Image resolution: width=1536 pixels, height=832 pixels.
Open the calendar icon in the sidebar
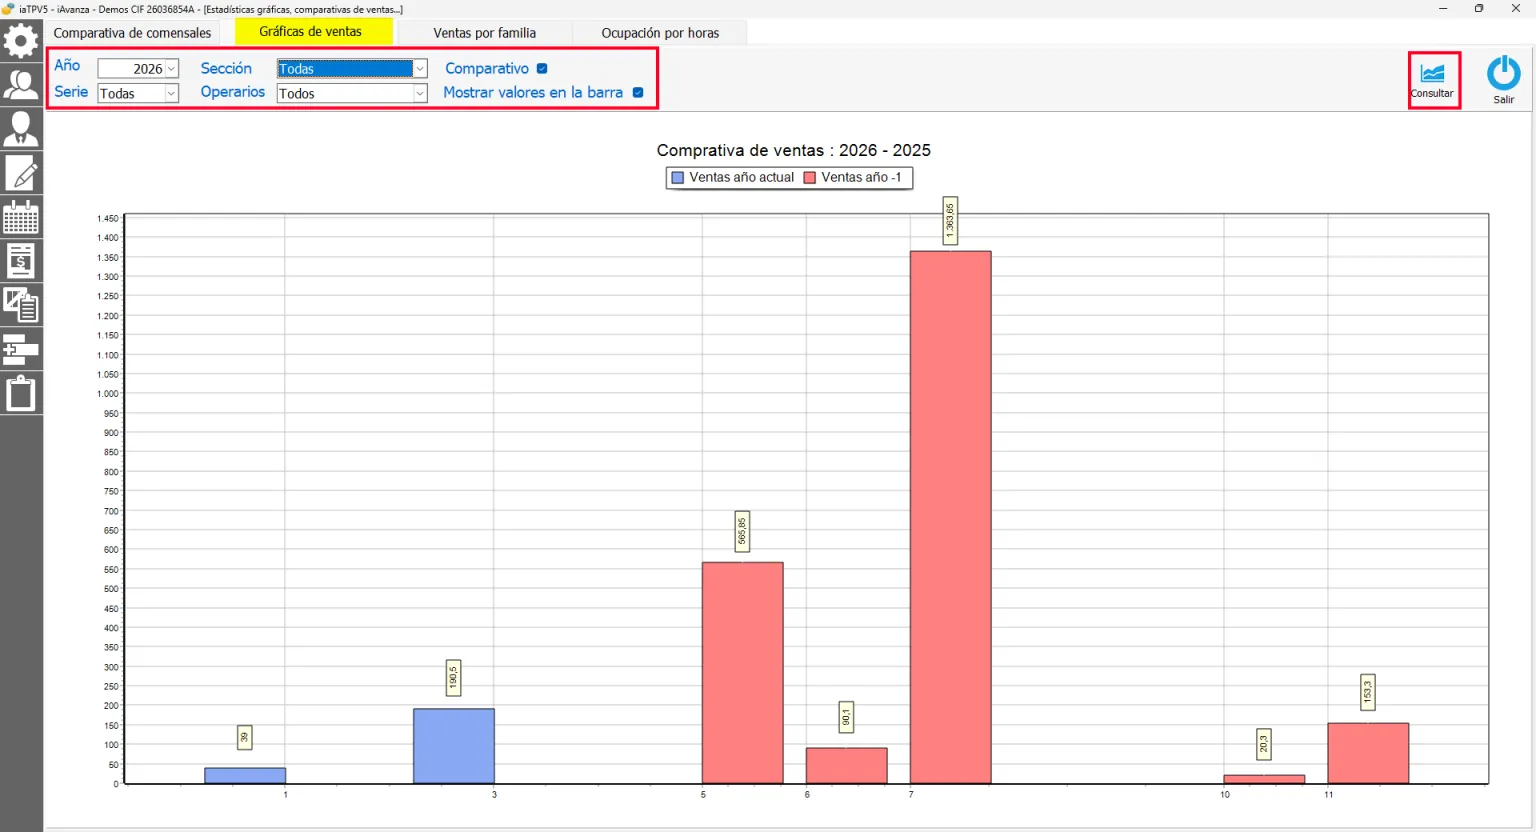21,216
